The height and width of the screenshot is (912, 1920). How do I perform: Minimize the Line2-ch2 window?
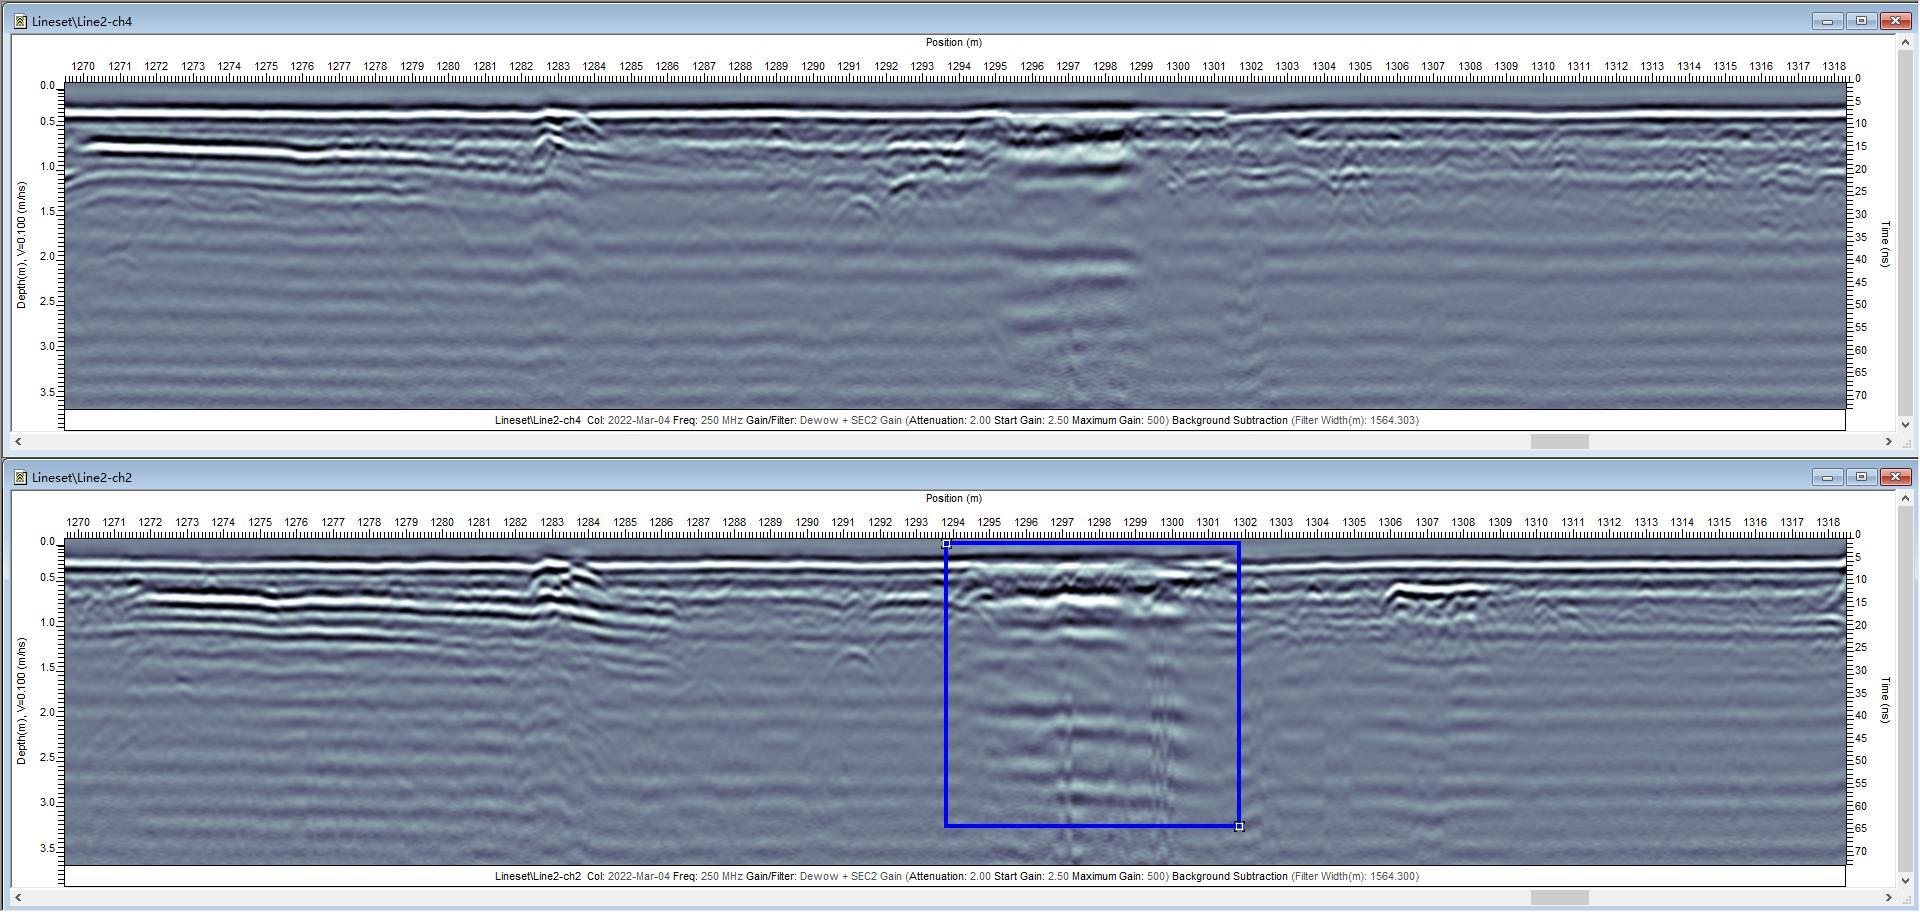click(1827, 477)
